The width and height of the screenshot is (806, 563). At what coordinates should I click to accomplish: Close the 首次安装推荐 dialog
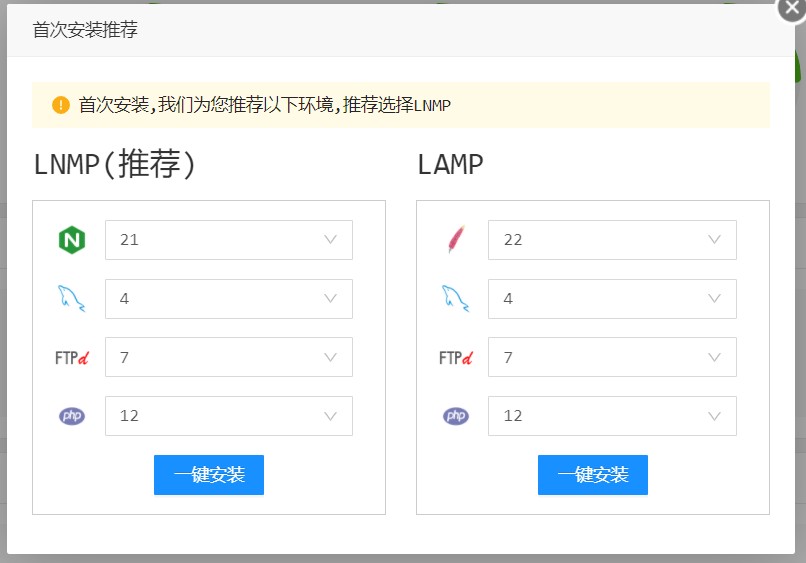coord(791,8)
